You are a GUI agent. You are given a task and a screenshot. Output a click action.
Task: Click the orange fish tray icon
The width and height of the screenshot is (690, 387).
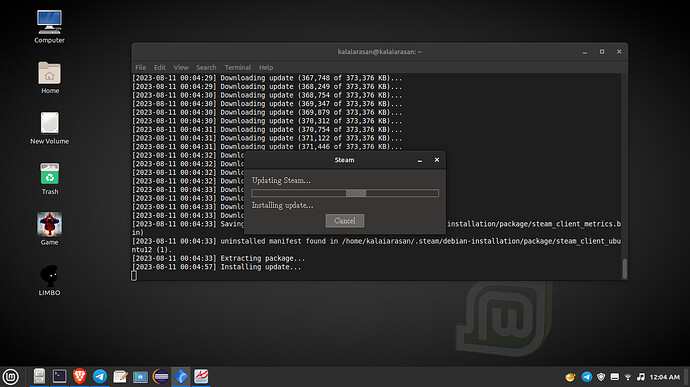570,377
